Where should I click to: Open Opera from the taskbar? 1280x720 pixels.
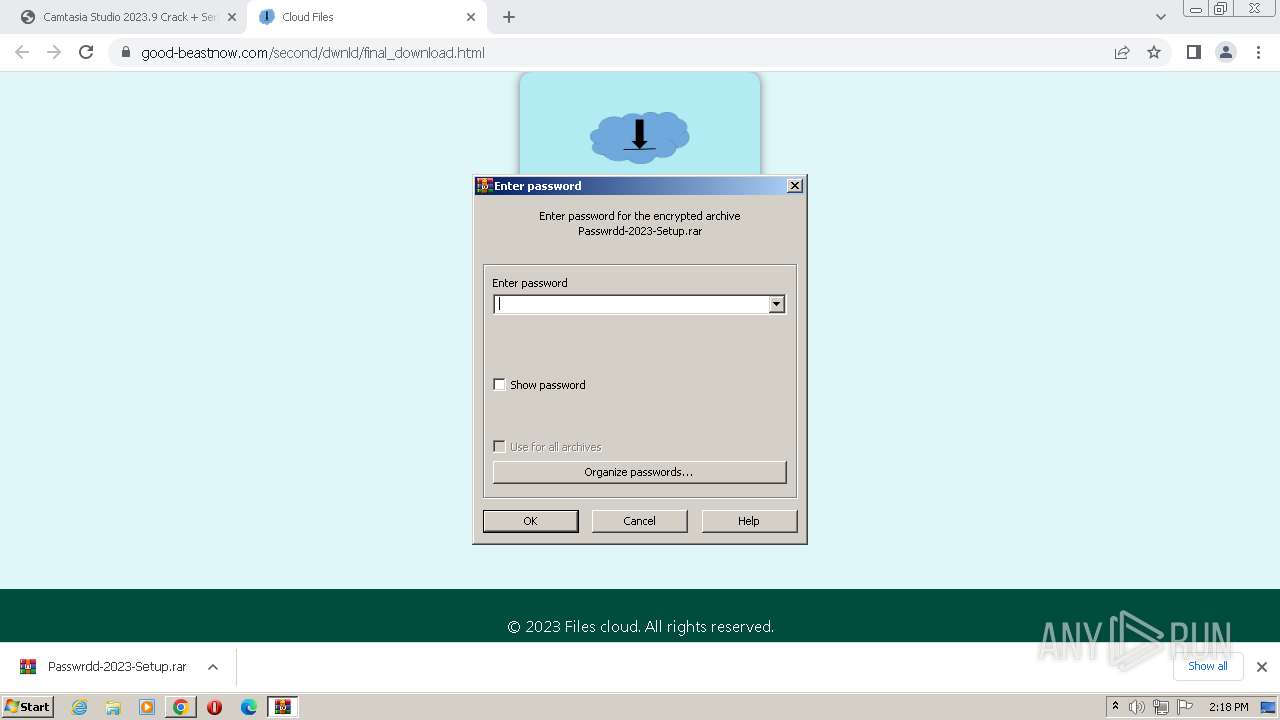[214, 707]
